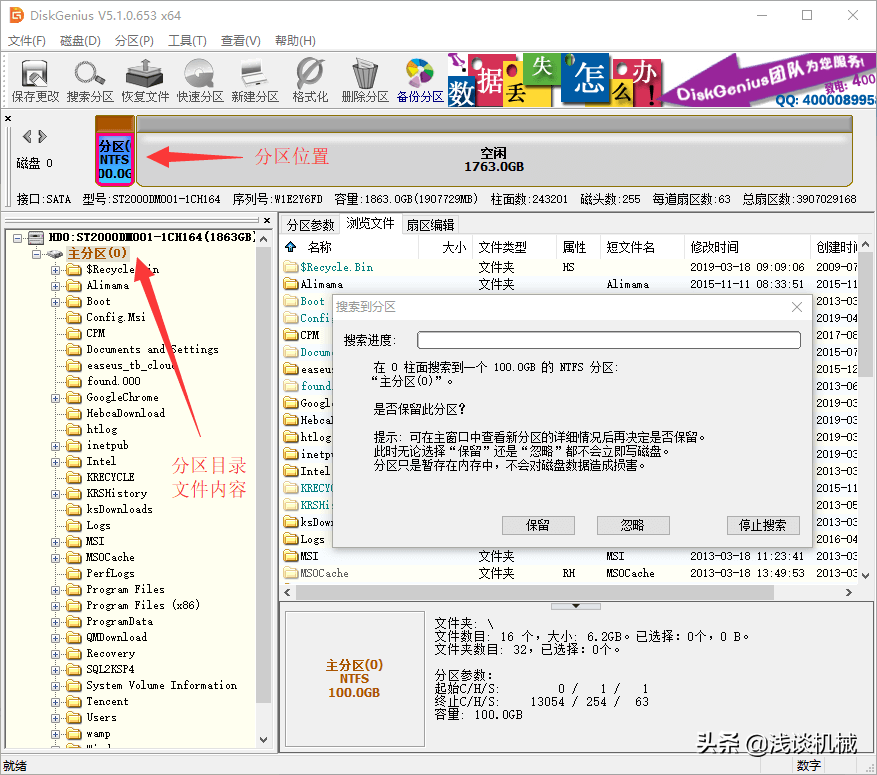Click the horizontal scrollbar of the file list
This screenshot has height=775, width=877.
(x=535, y=592)
